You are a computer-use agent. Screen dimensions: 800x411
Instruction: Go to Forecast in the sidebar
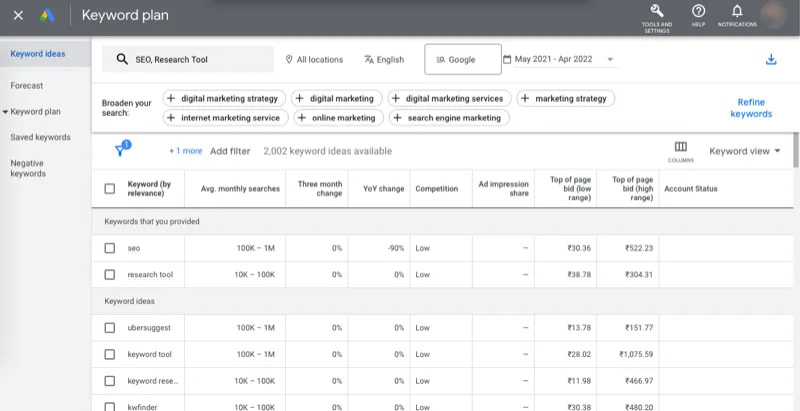27,86
